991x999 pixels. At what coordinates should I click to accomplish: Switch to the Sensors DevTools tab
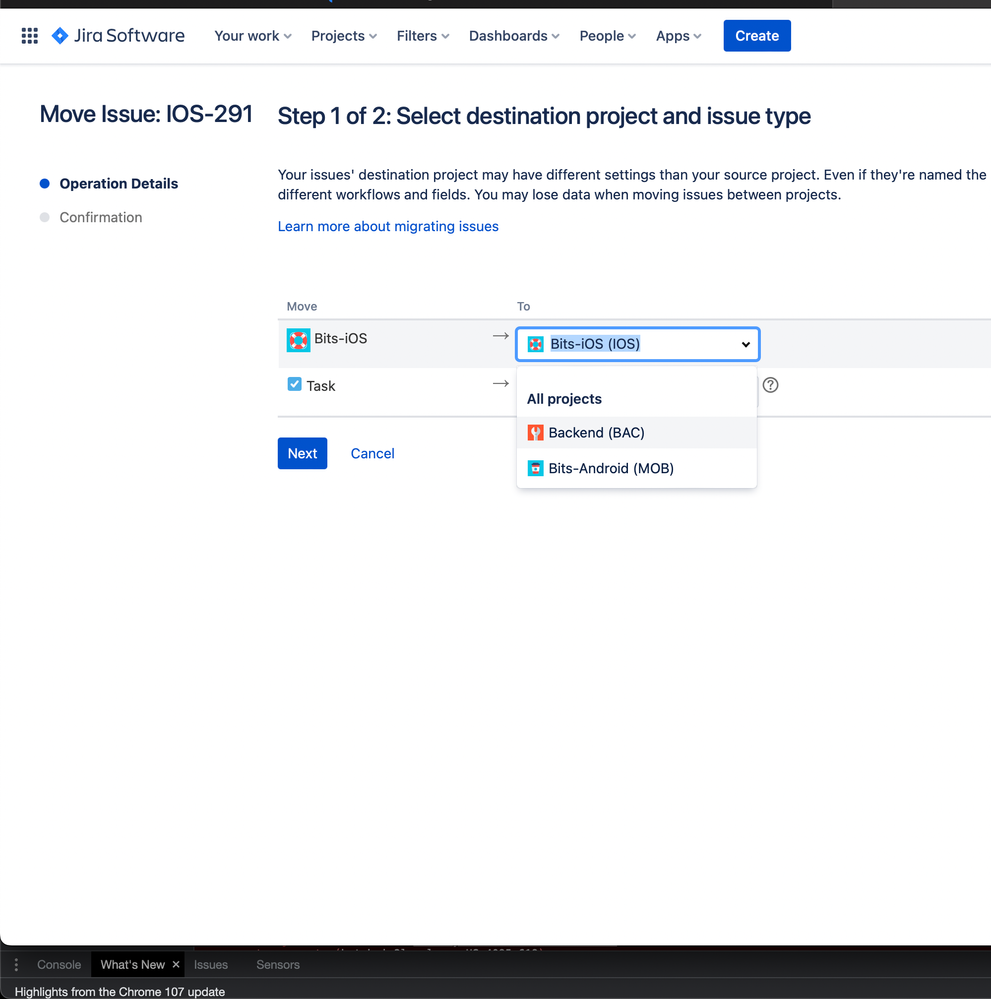pyautogui.click(x=278, y=965)
